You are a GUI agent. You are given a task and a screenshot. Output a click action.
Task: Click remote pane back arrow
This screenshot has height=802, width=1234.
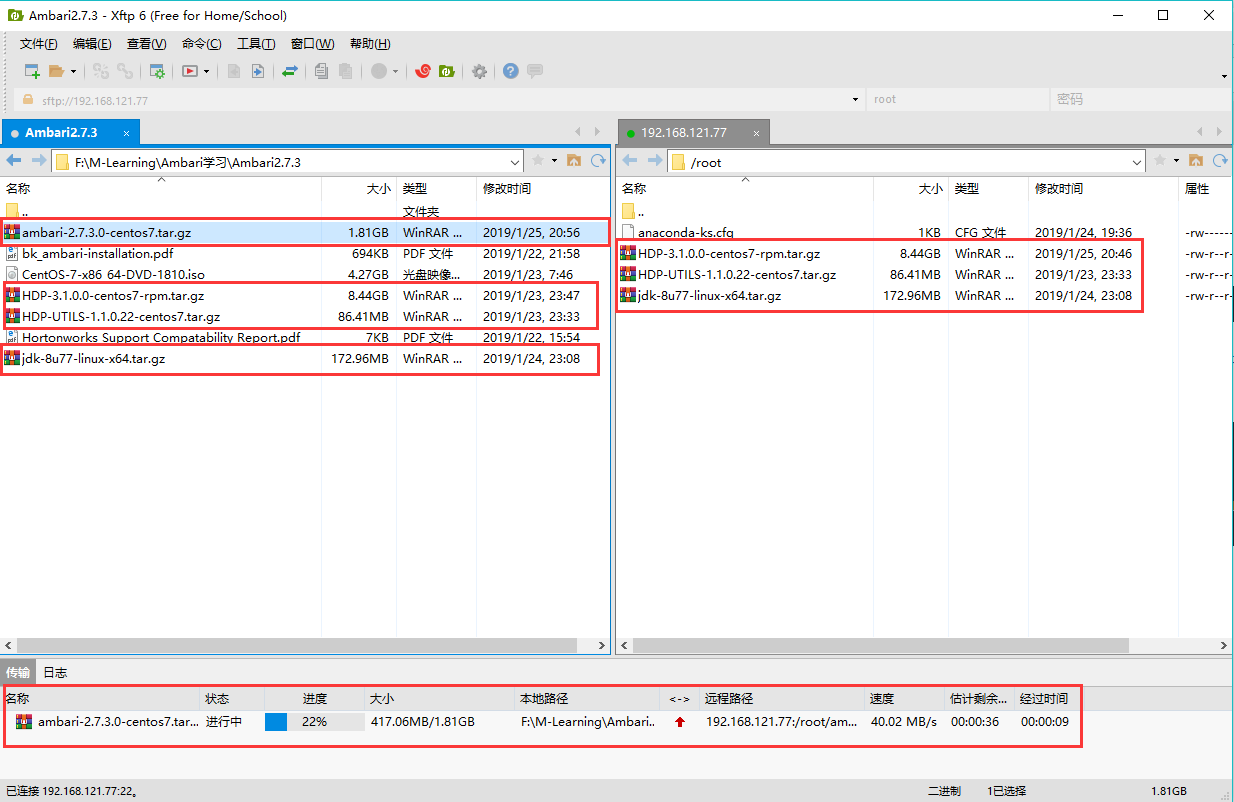click(630, 160)
